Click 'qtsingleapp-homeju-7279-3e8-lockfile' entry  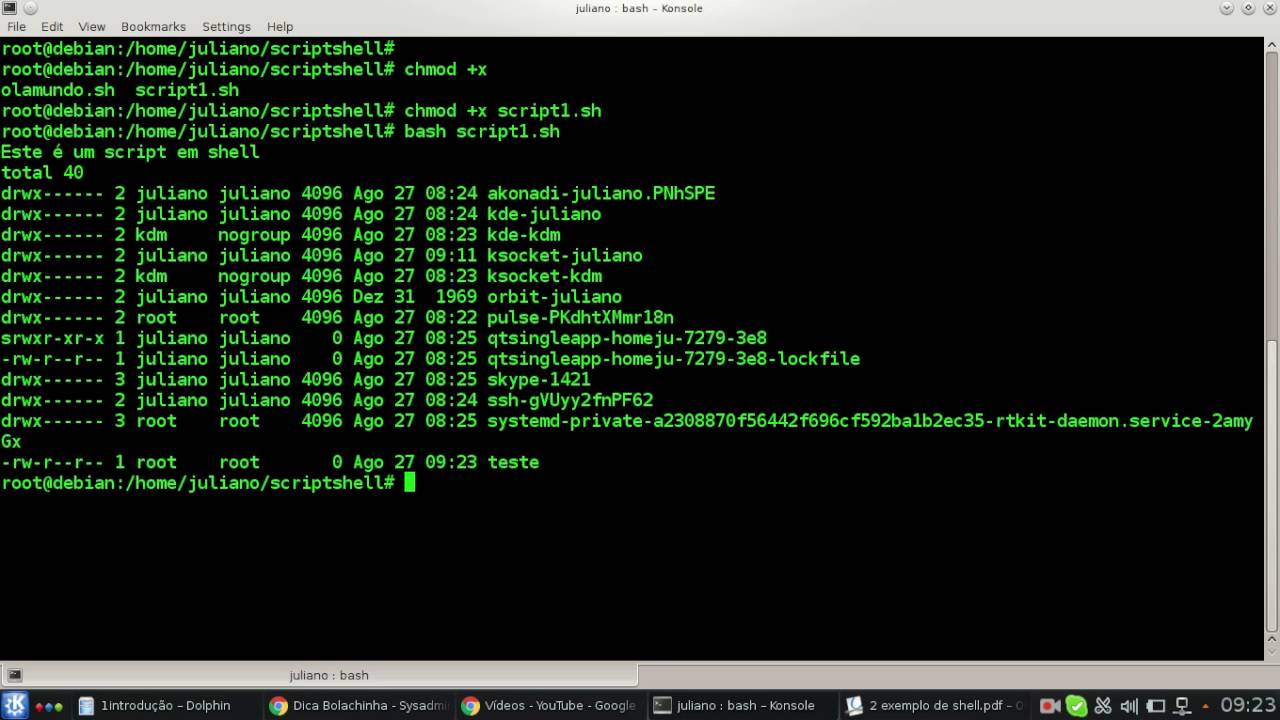(x=673, y=359)
